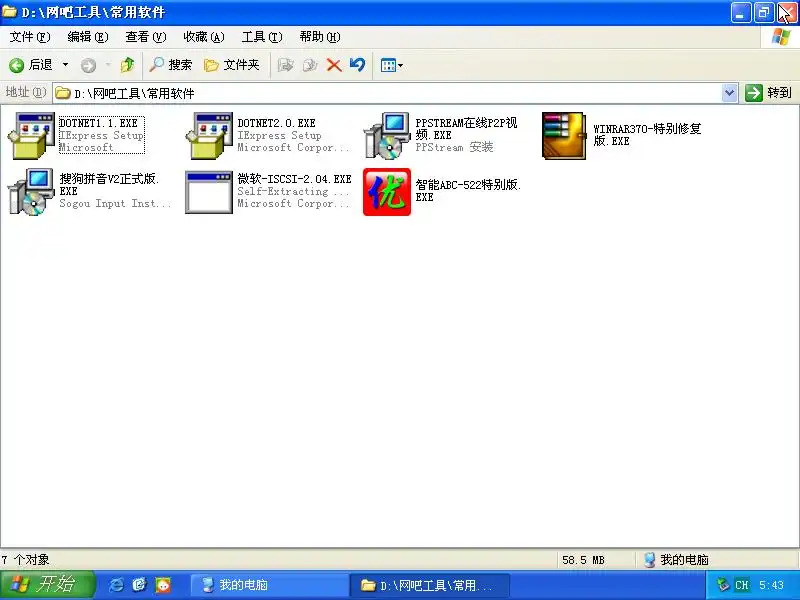The image size is (800, 600).
Task: Switch to 我的电脑 taskbar window
Action: (x=269, y=585)
